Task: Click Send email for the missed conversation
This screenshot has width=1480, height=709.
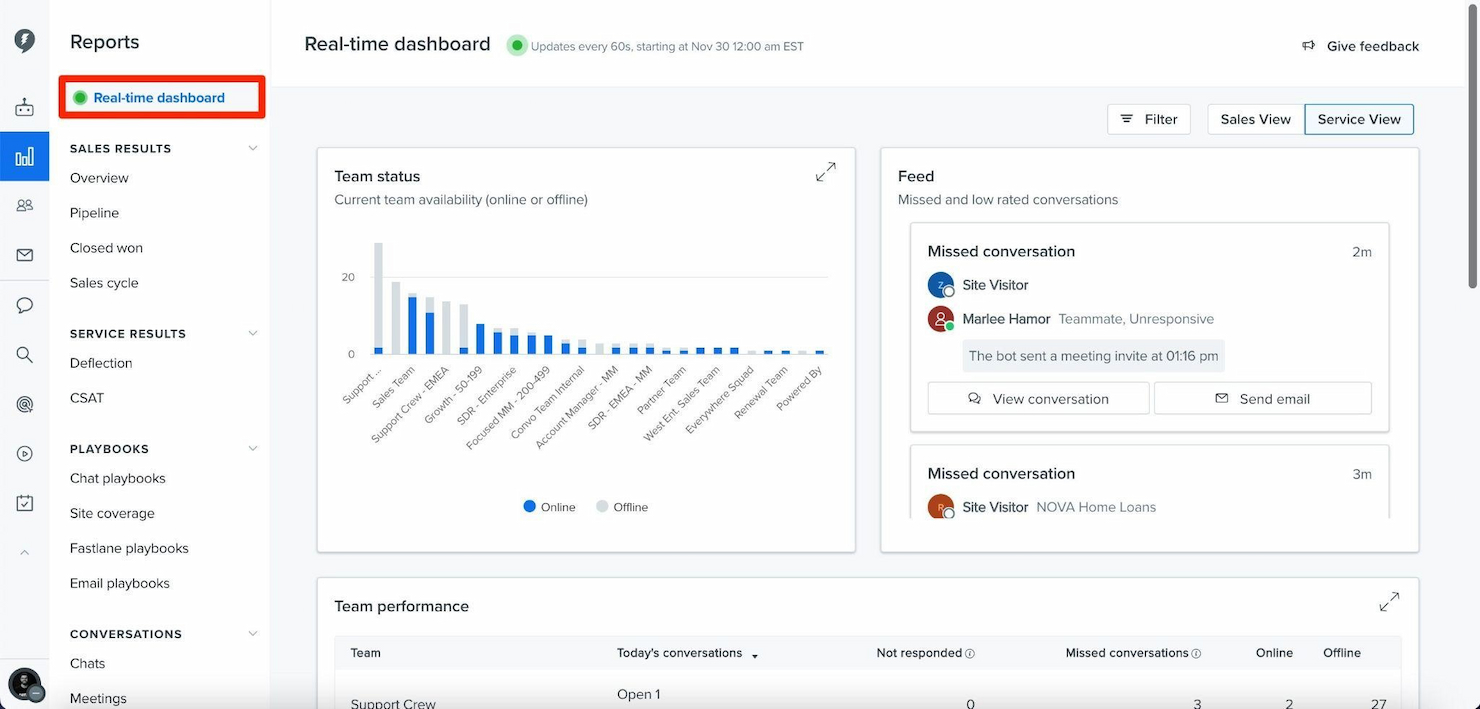Action: click(1262, 398)
